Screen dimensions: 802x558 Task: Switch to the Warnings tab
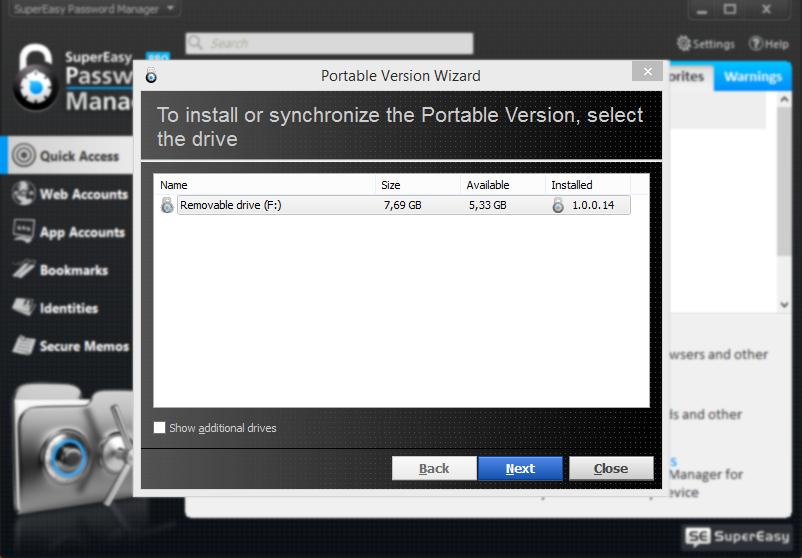pyautogui.click(x=752, y=77)
